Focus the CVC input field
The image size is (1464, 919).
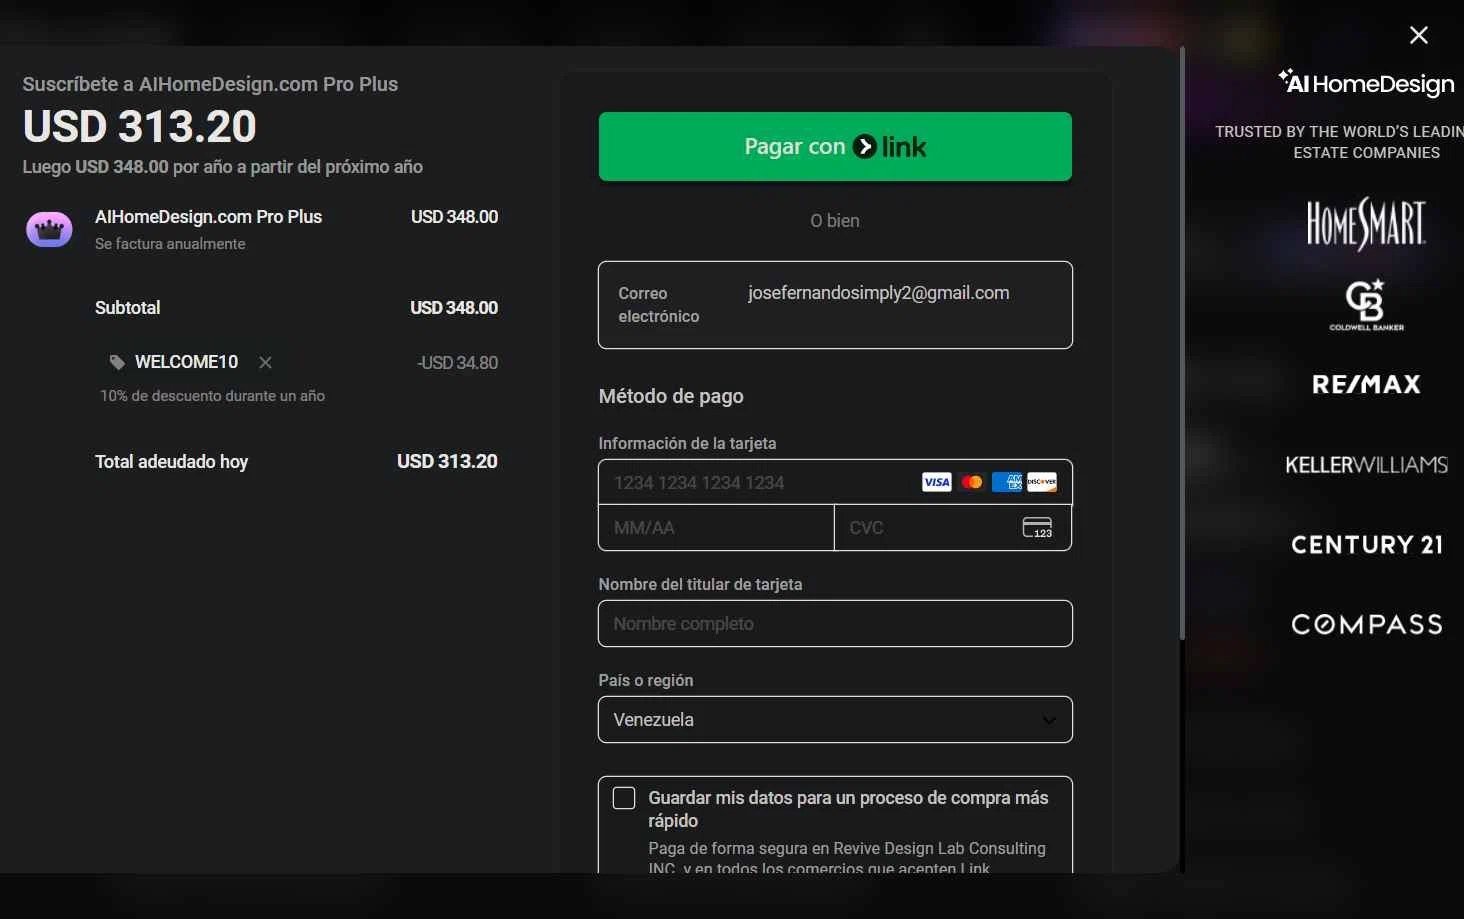(x=952, y=527)
